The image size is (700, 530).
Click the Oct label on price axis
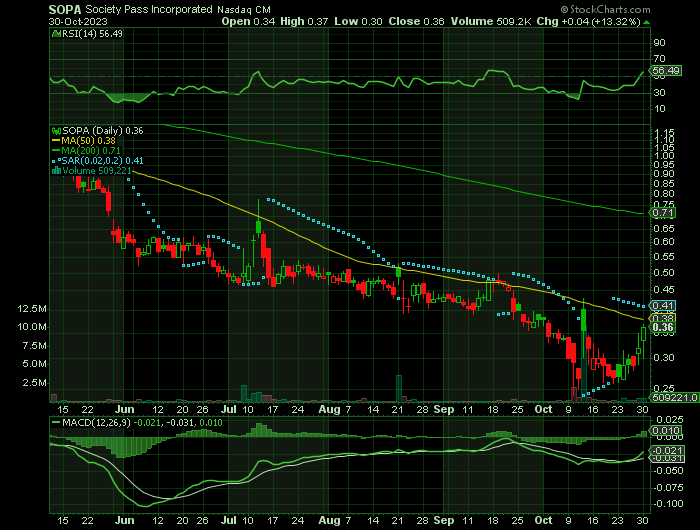[x=543, y=409]
